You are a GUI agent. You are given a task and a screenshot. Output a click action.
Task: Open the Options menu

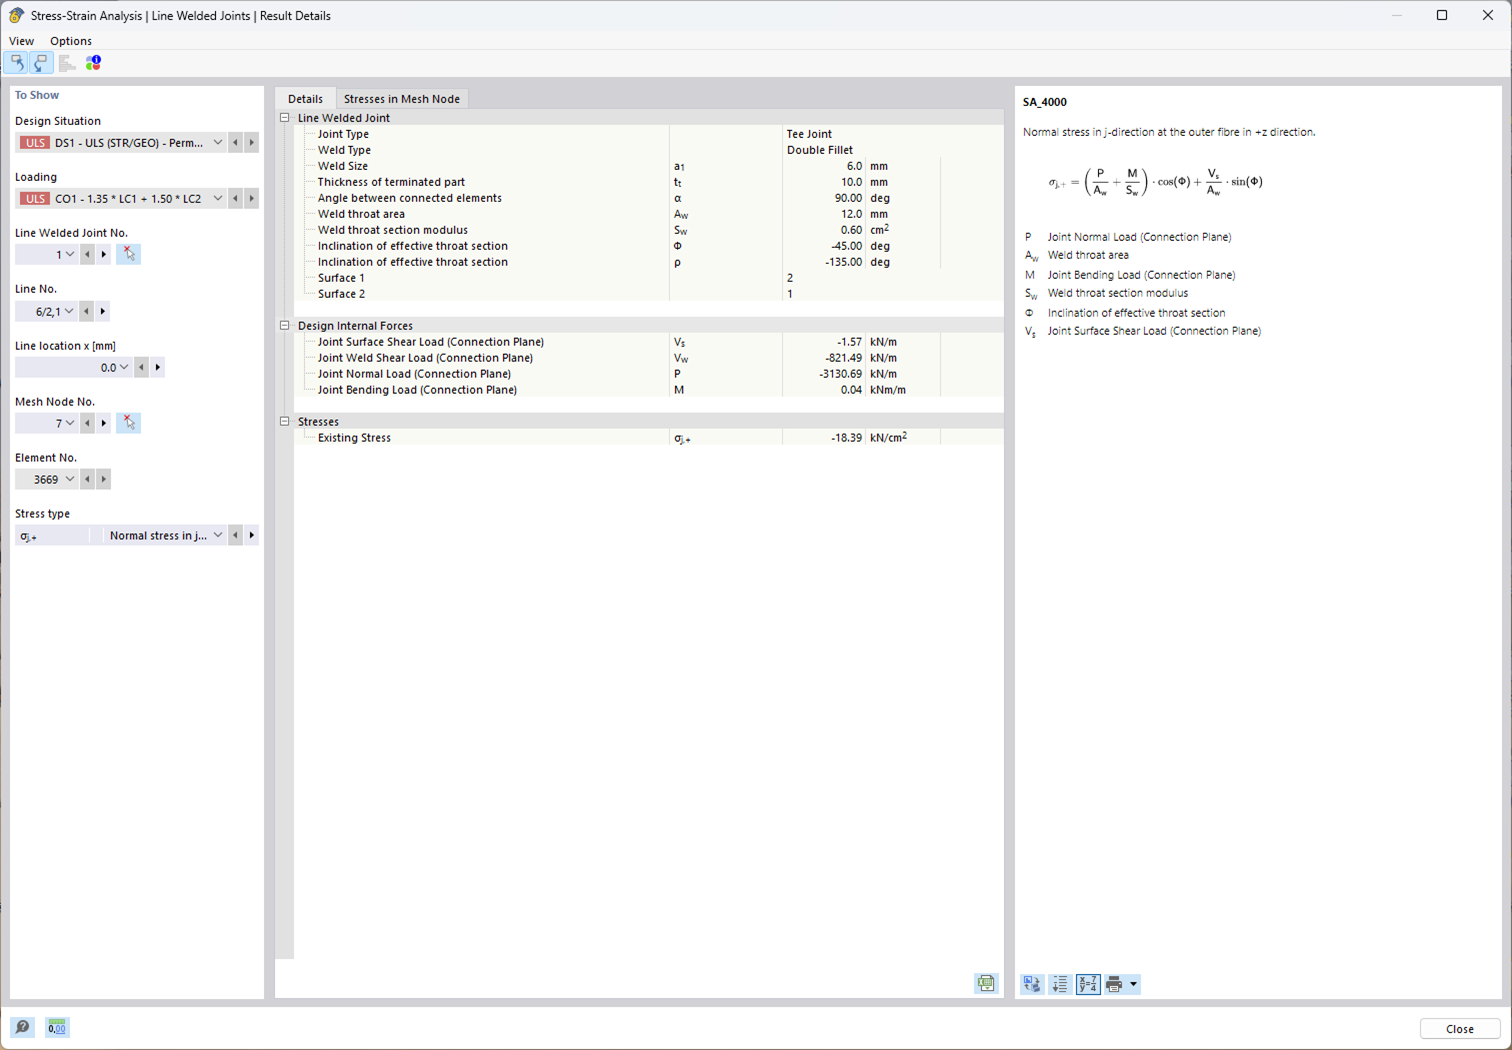[71, 41]
